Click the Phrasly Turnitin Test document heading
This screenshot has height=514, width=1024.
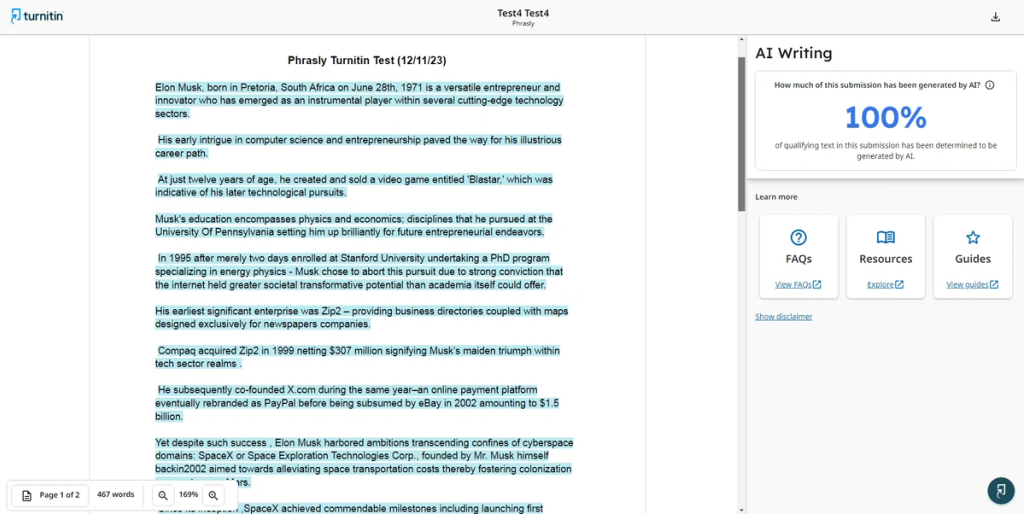[367, 61]
